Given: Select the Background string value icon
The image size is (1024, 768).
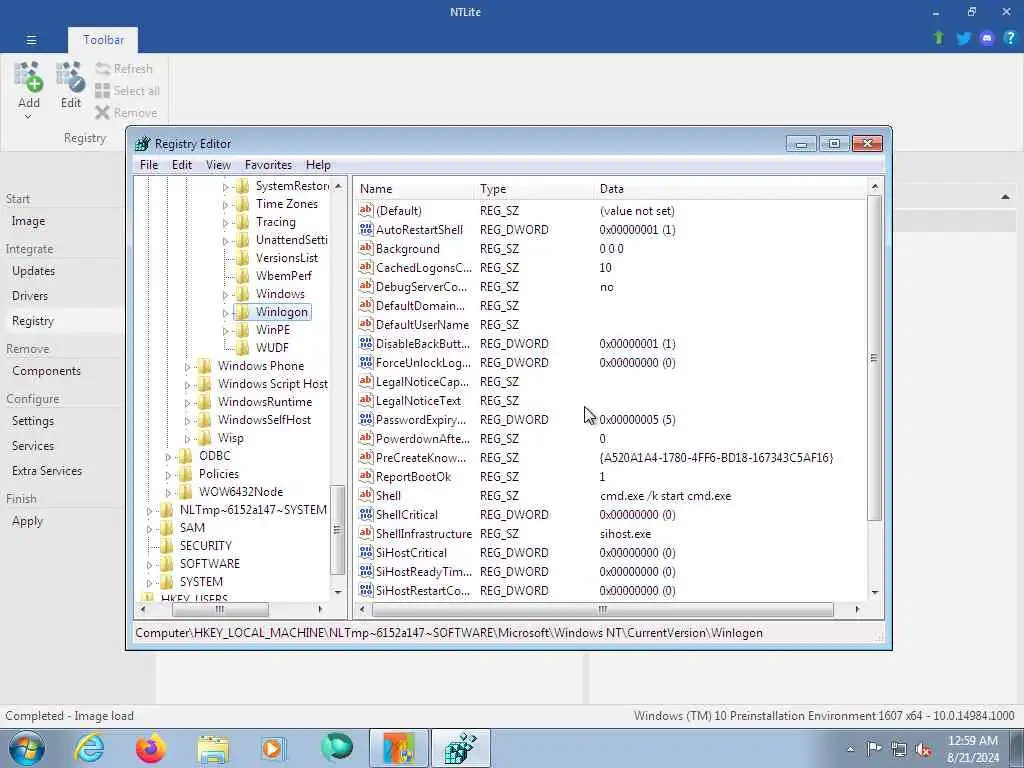Looking at the screenshot, I should pyautogui.click(x=366, y=249).
